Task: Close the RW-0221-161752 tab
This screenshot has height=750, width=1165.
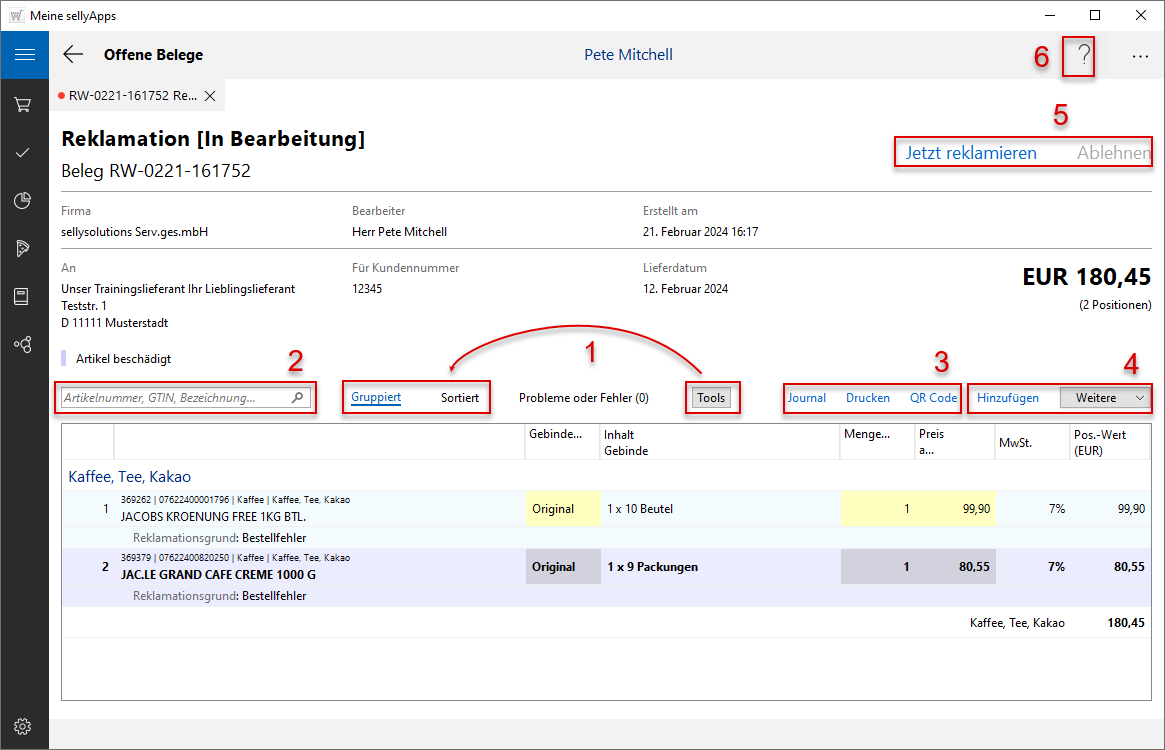Action: coord(210,96)
